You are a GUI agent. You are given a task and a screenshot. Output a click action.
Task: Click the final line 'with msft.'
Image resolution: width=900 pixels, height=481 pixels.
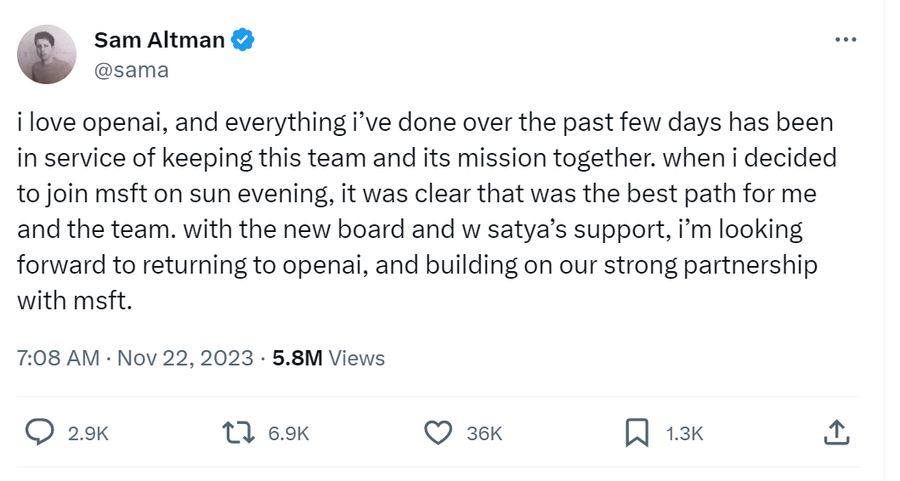75,300
